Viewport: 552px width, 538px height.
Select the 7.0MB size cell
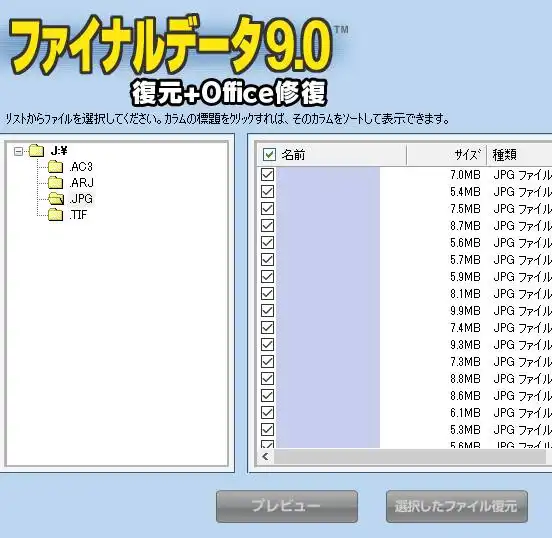[x=465, y=175]
